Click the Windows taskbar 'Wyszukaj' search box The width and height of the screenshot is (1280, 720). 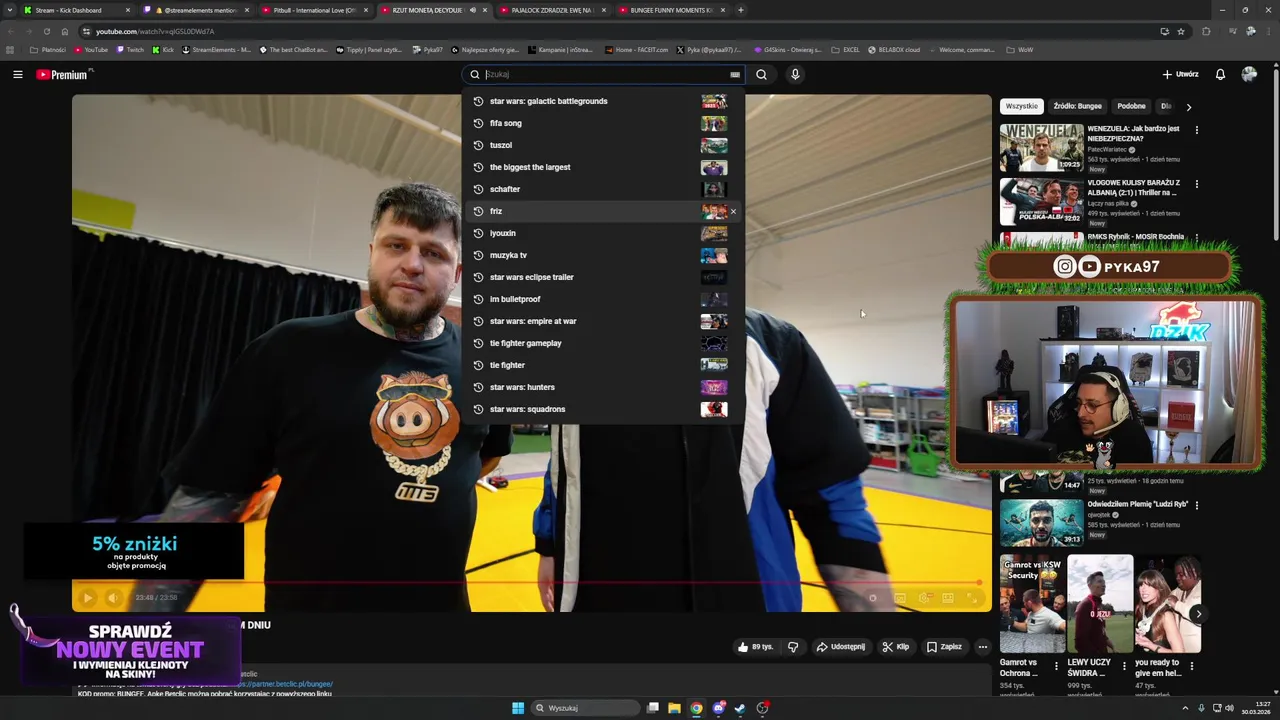(x=586, y=708)
